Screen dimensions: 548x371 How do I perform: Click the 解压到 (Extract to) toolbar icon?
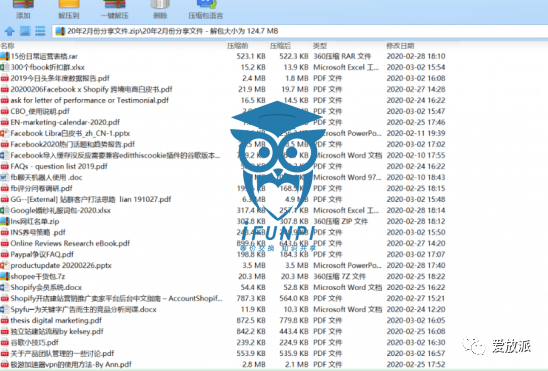[69, 9]
